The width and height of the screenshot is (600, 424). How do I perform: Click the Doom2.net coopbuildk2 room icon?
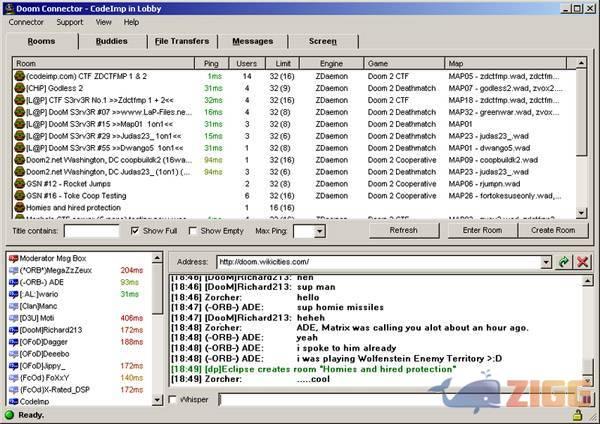click(20, 160)
